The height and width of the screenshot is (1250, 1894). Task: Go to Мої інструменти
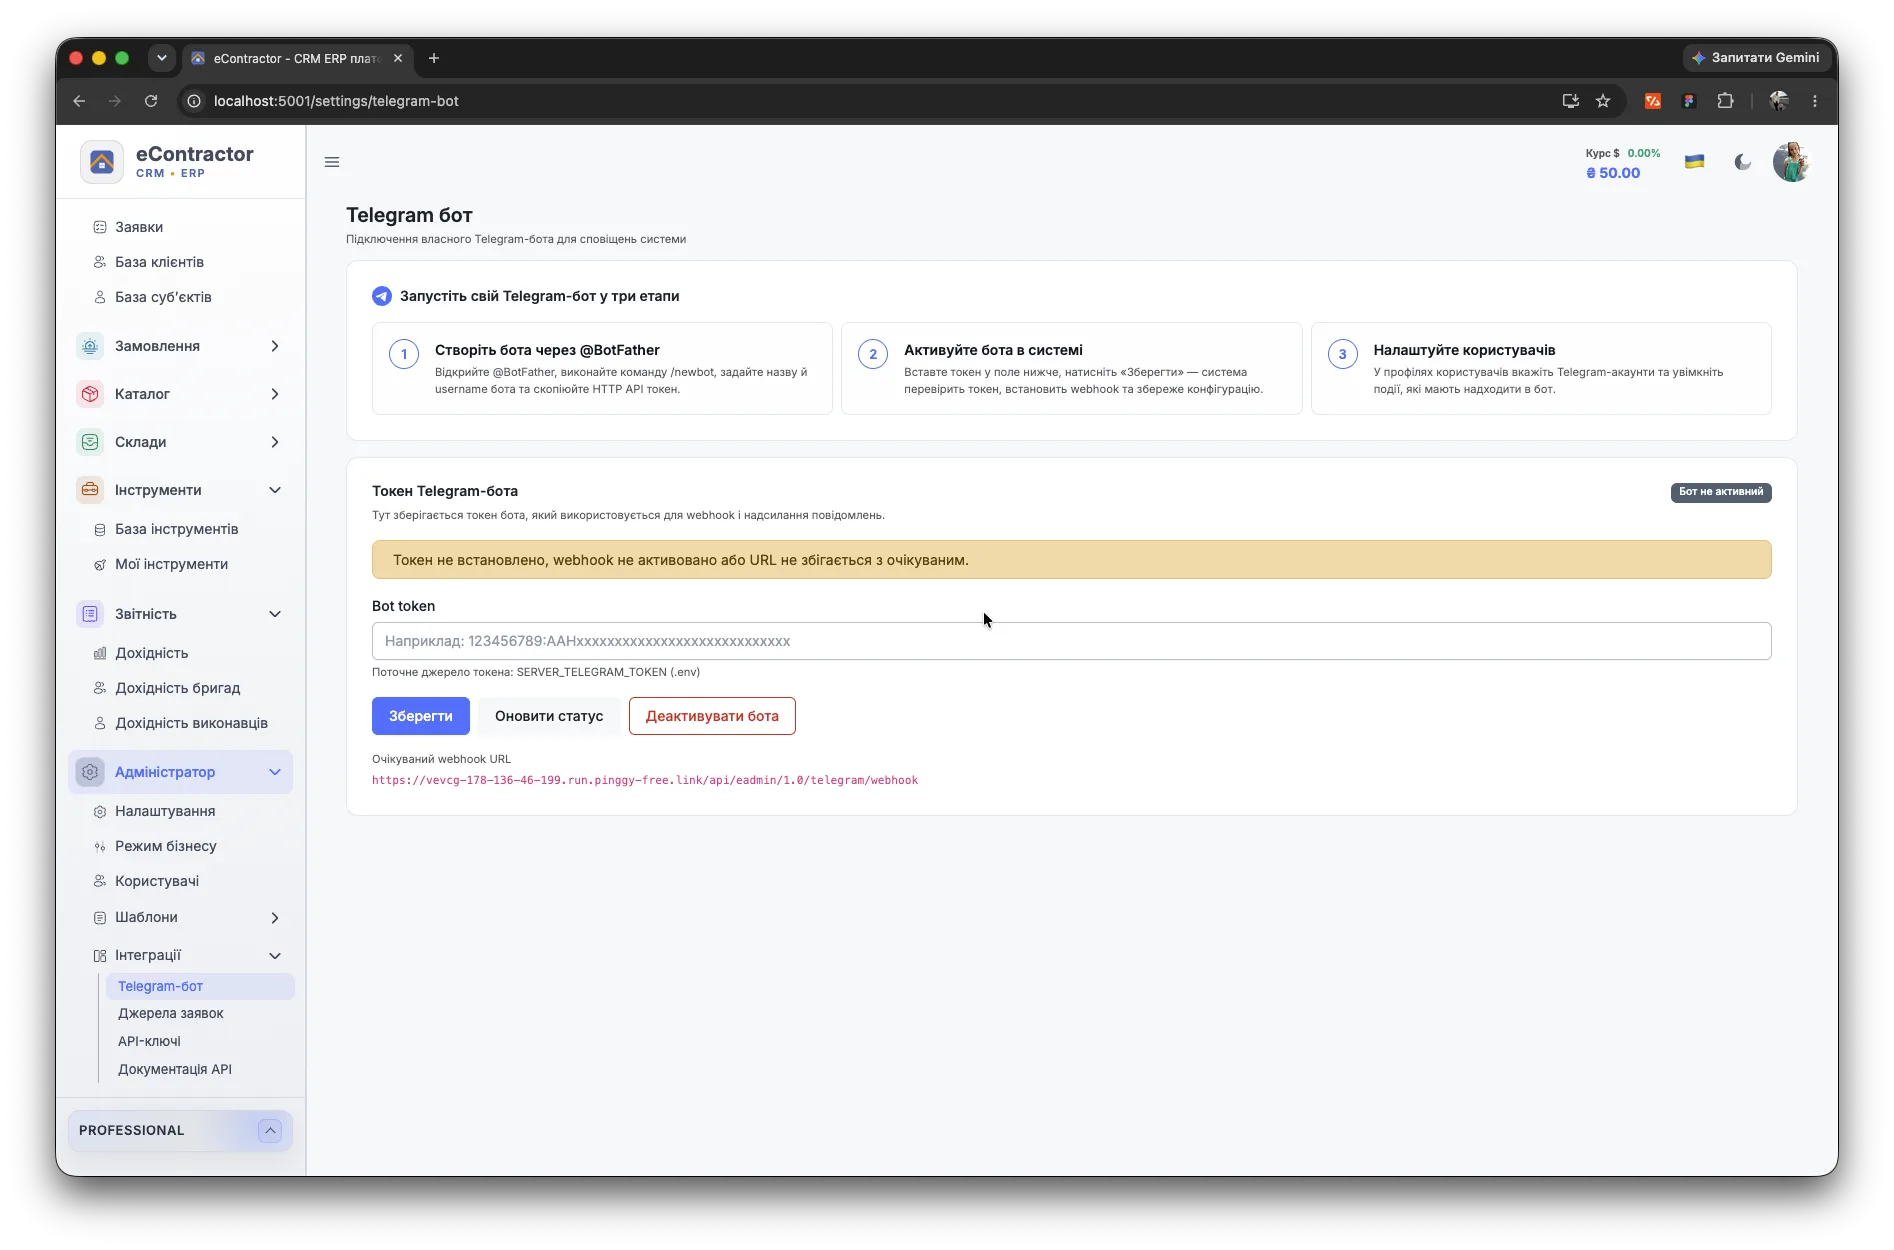click(x=171, y=564)
